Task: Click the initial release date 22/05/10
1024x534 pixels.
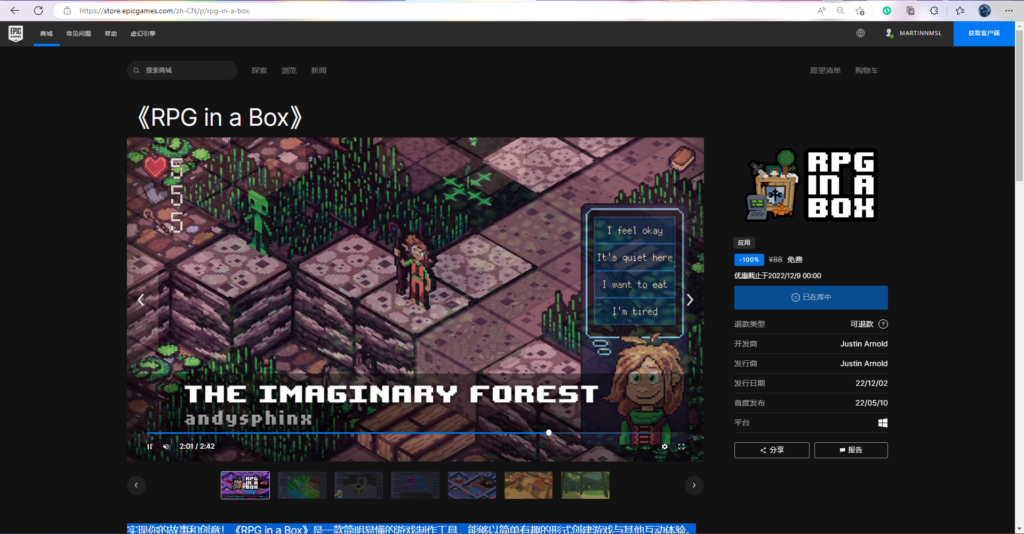Action: [x=871, y=403]
